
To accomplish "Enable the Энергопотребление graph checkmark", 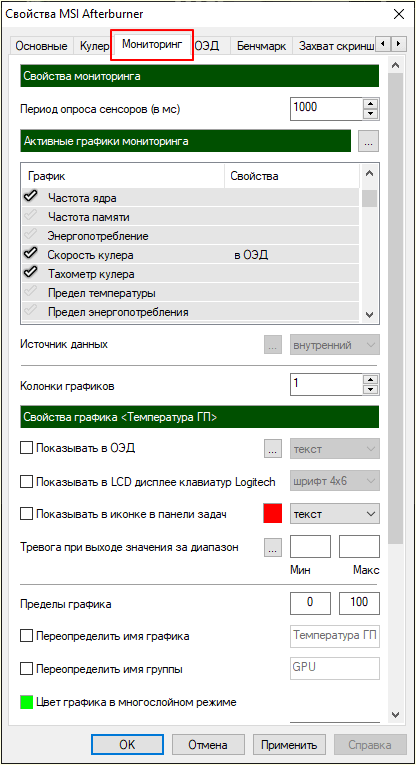I will (x=30, y=235).
